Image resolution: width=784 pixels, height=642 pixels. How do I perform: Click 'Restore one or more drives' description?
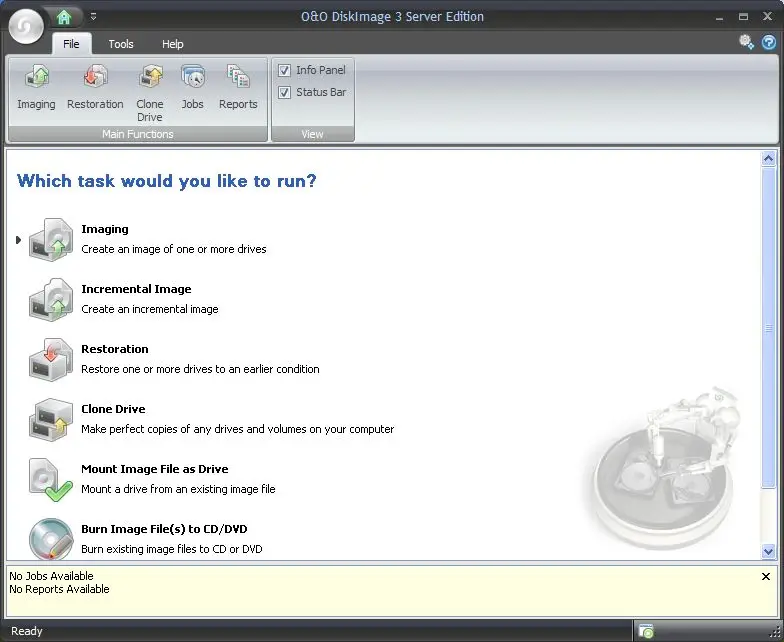coord(200,369)
